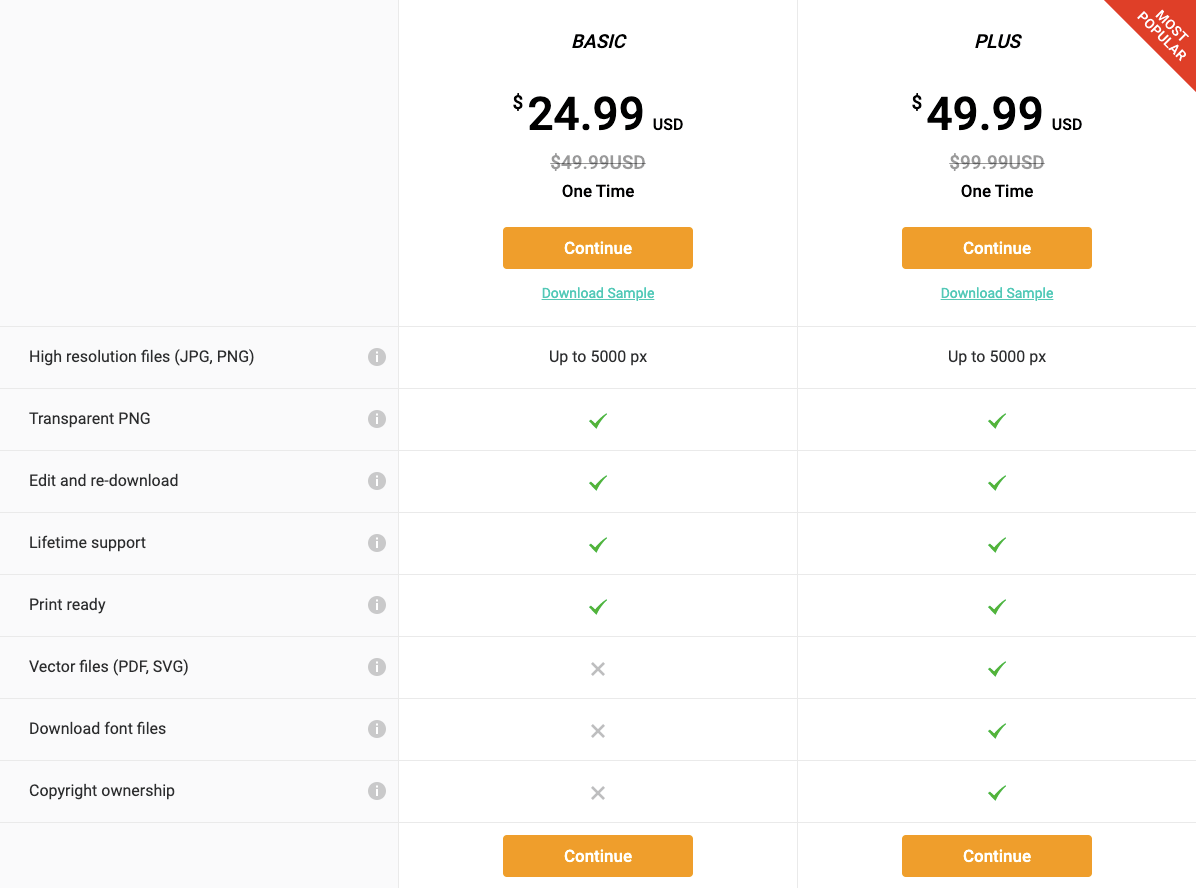Open the Print ready info icon
This screenshot has height=888, width=1196.
[377, 605]
